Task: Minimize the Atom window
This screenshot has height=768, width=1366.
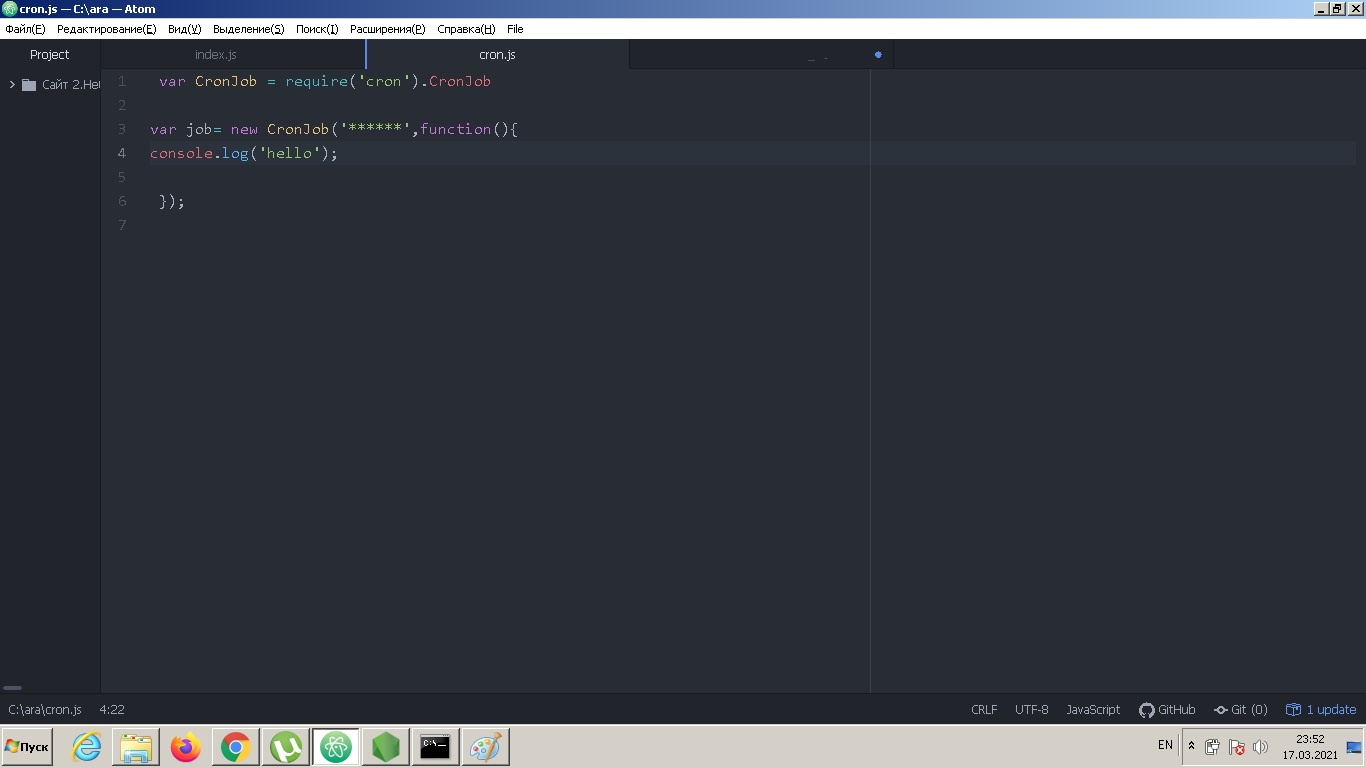Action: tap(1322, 9)
